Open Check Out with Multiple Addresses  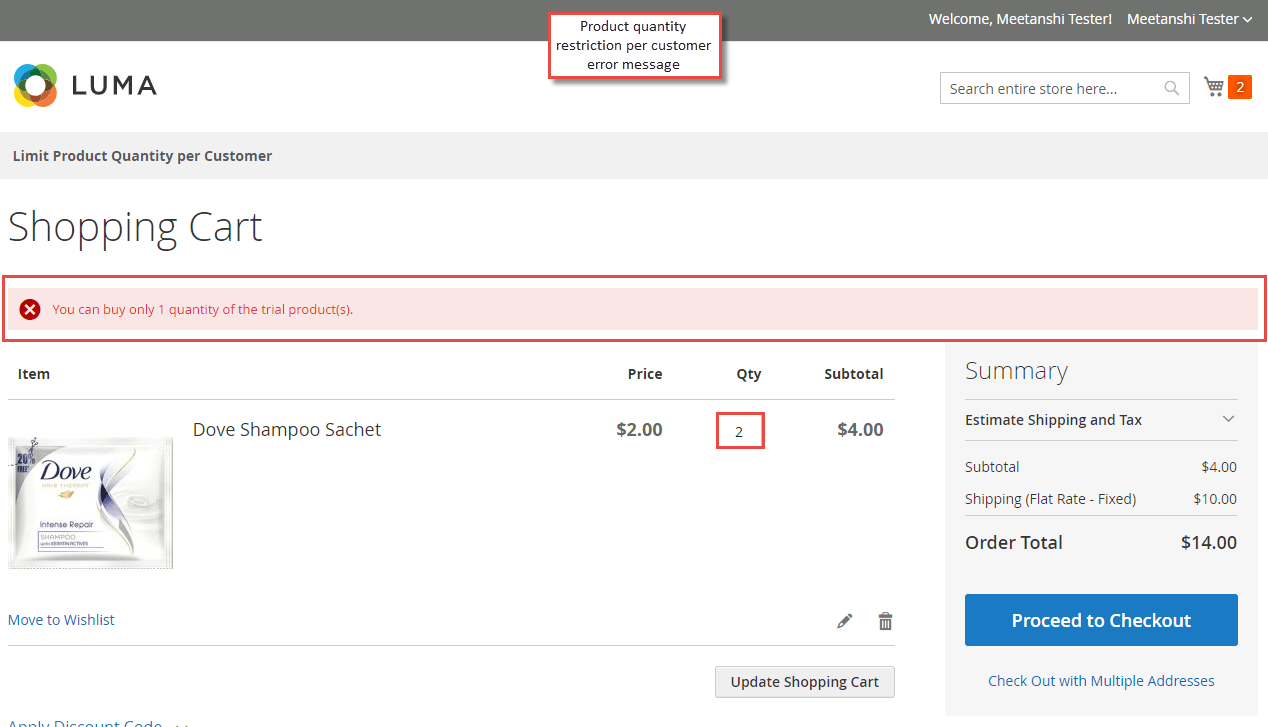(x=1100, y=680)
